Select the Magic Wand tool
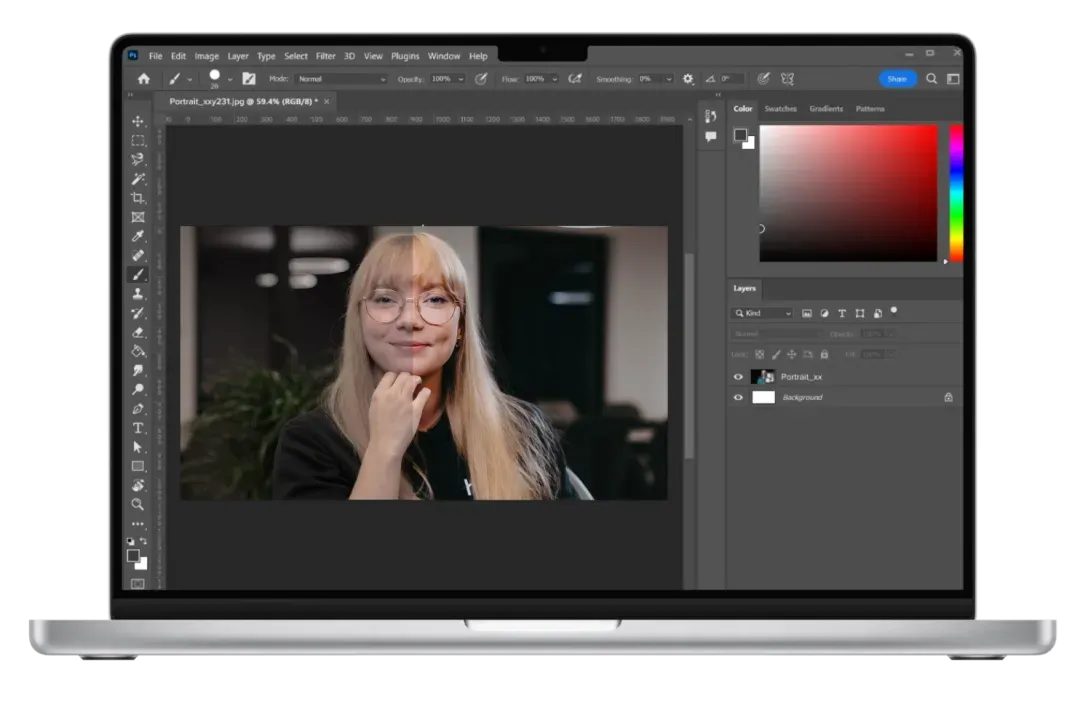 click(138, 178)
